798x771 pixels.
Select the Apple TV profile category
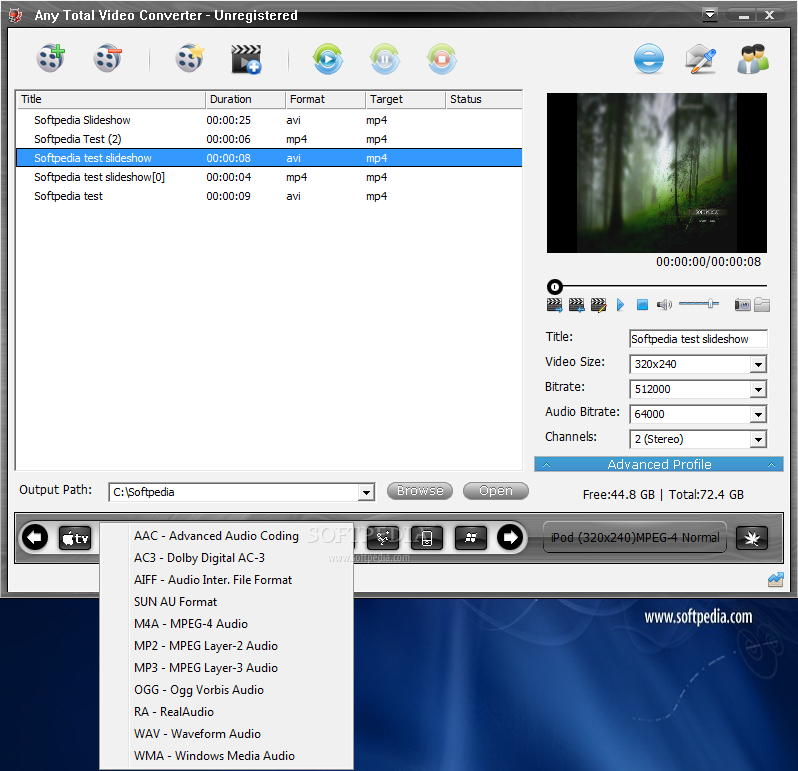(75, 538)
